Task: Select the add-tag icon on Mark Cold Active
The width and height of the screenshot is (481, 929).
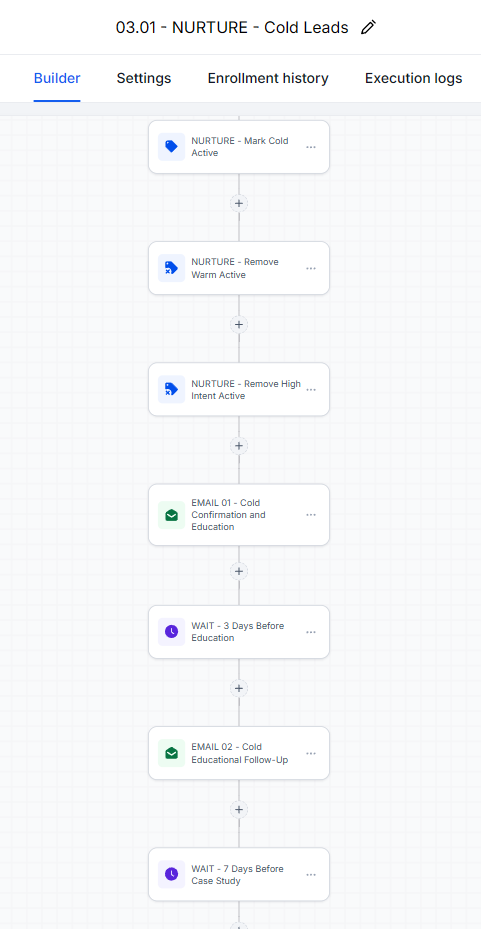Action: [x=171, y=146]
